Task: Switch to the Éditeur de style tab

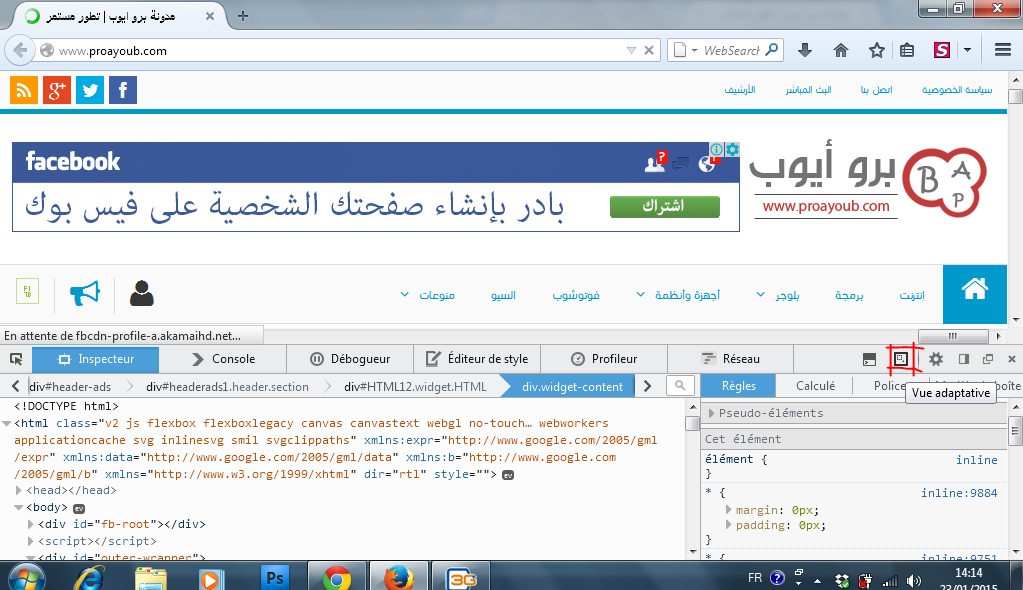Action: (x=478, y=359)
